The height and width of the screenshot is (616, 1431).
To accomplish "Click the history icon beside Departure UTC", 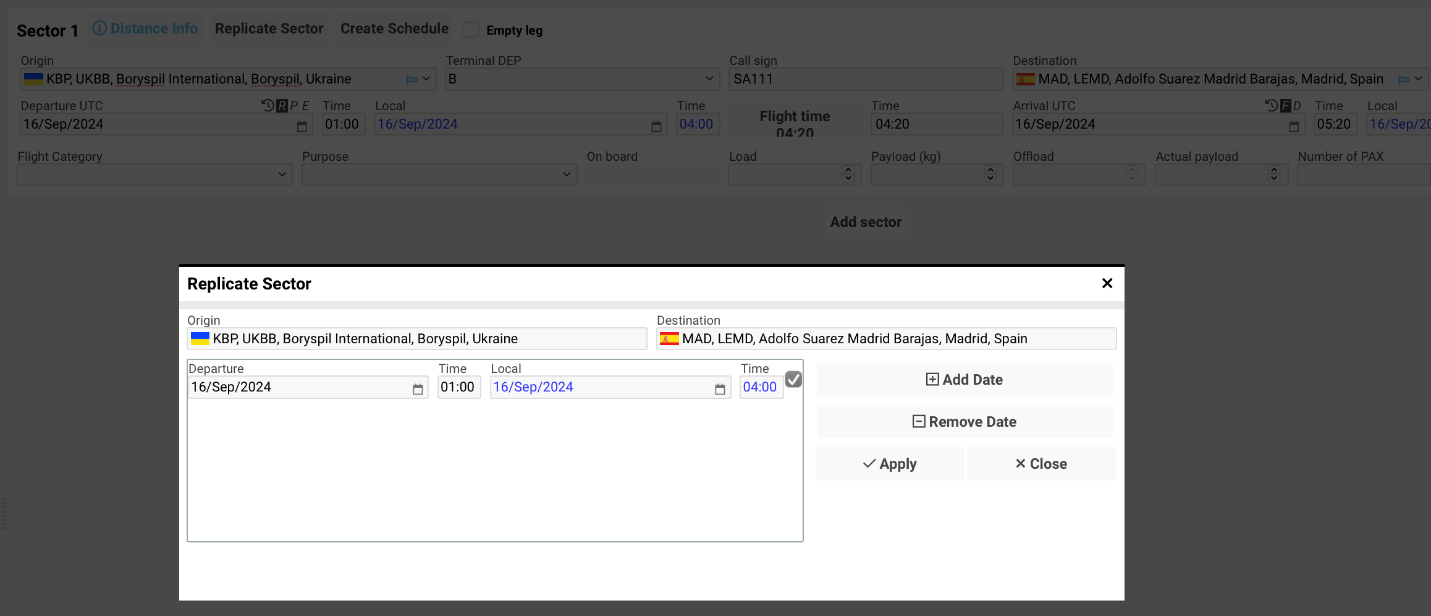I will (x=268, y=104).
